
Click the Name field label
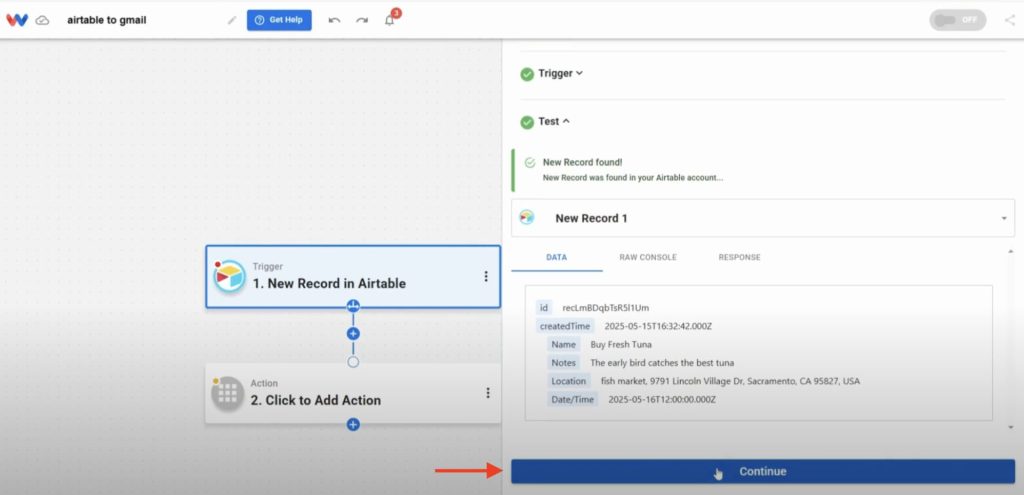point(564,344)
